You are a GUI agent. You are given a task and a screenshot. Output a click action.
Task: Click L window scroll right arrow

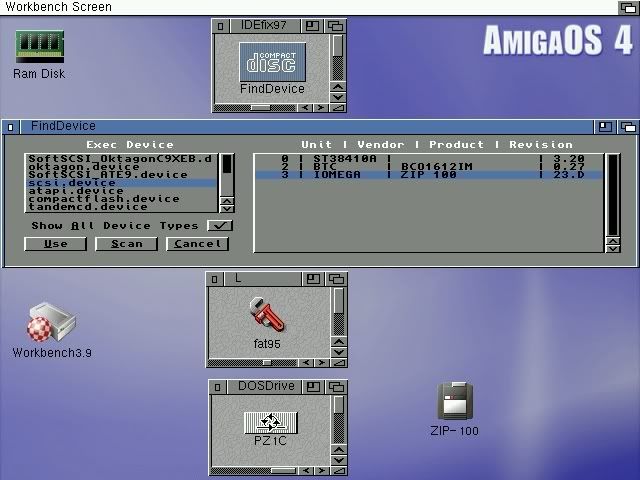coord(322,363)
